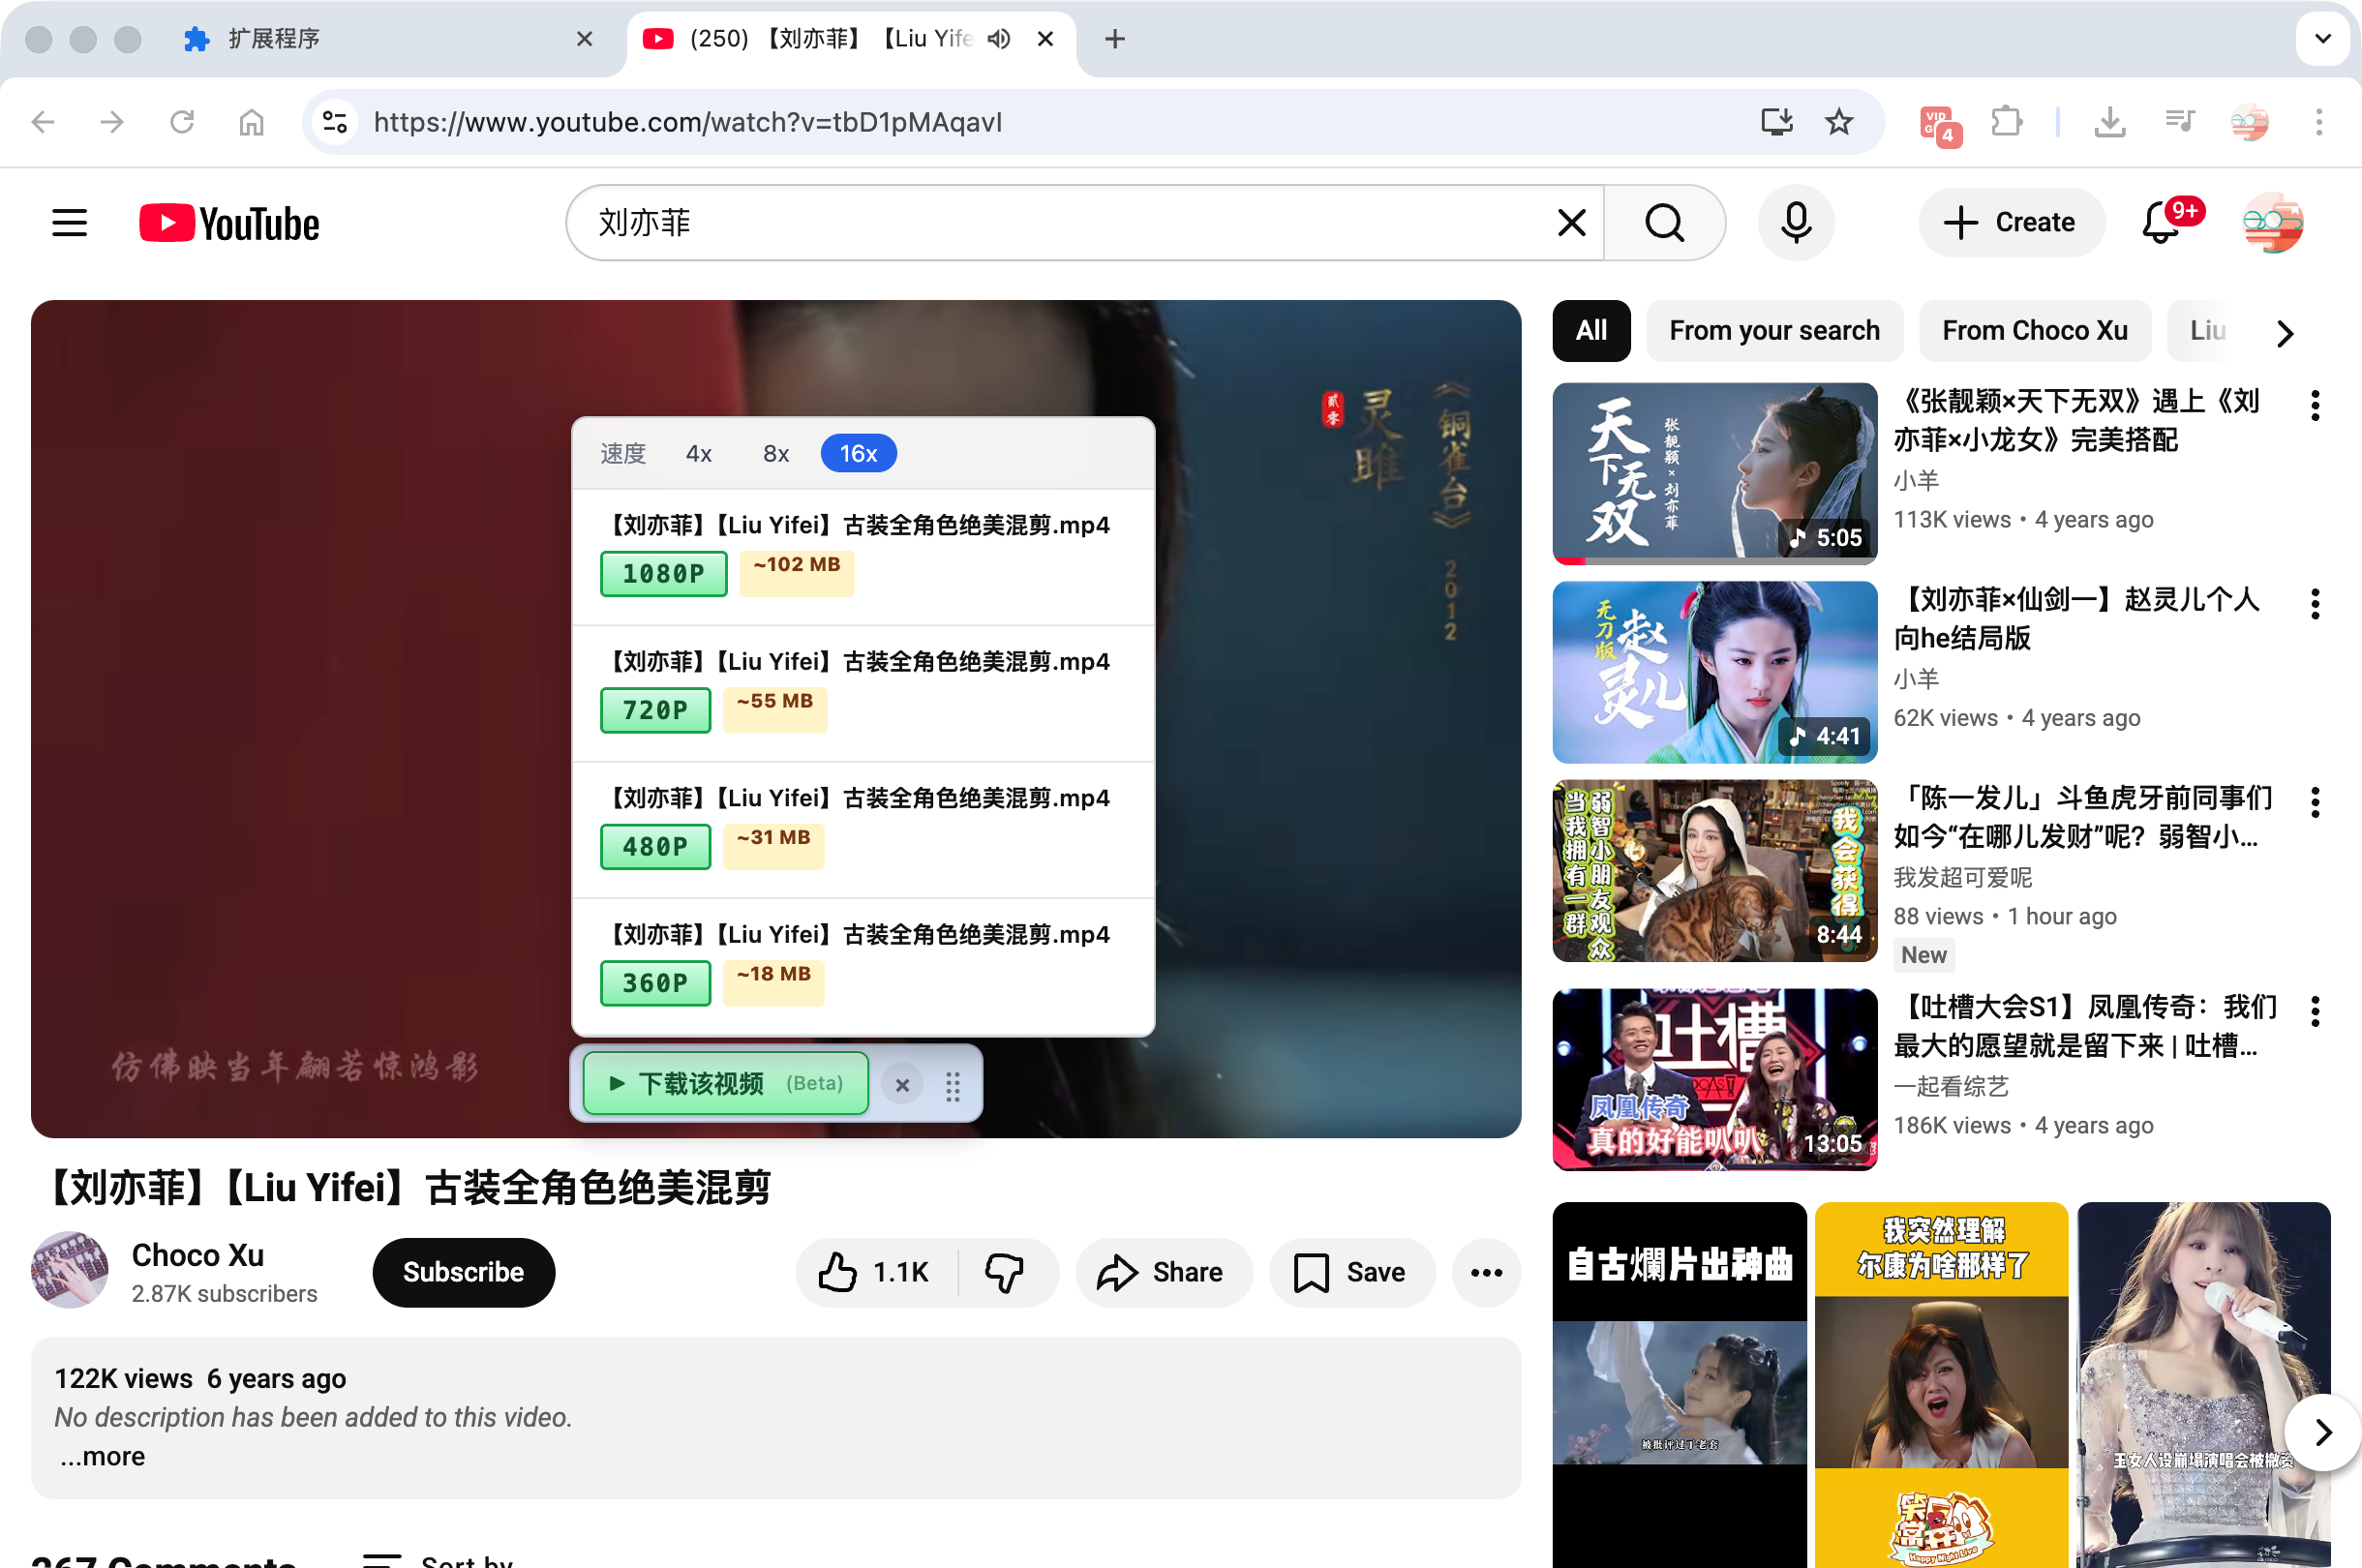The image size is (2362, 1568).
Task: Open the browser downloads icon
Action: (x=2109, y=122)
